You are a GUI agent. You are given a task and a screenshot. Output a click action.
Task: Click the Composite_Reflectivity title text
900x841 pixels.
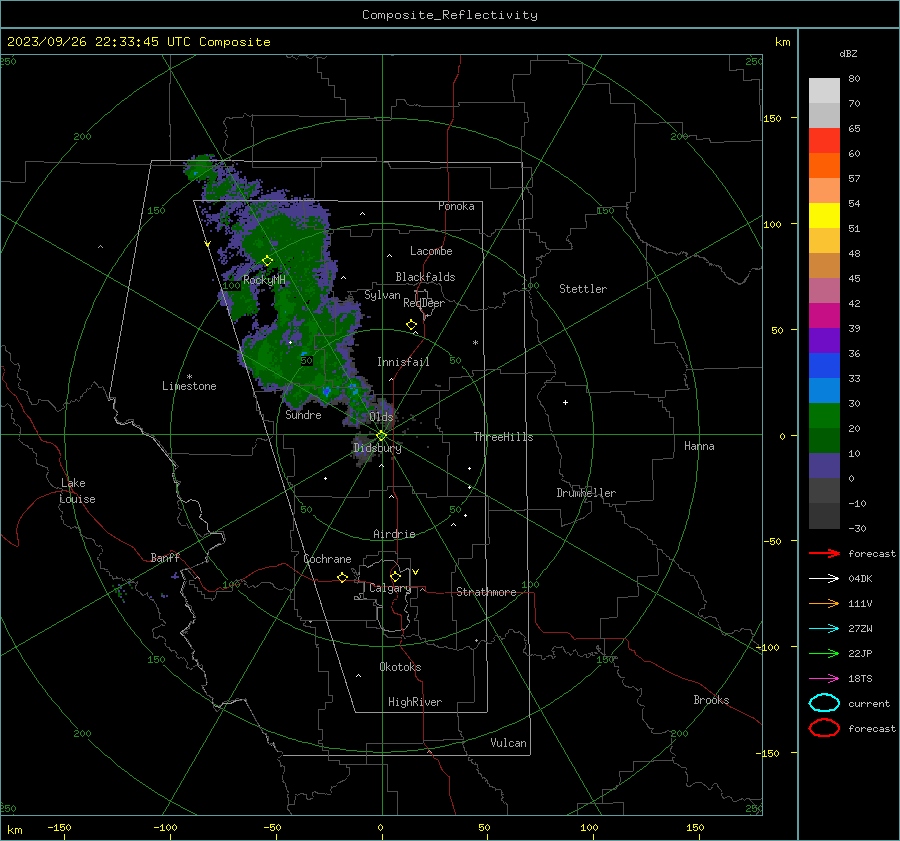pyautogui.click(x=450, y=15)
